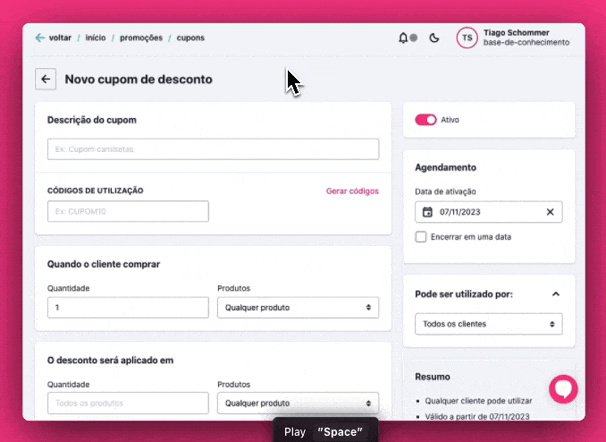Click Válido a partir de 07/11/2023 line
606x442 pixels.
(477, 416)
